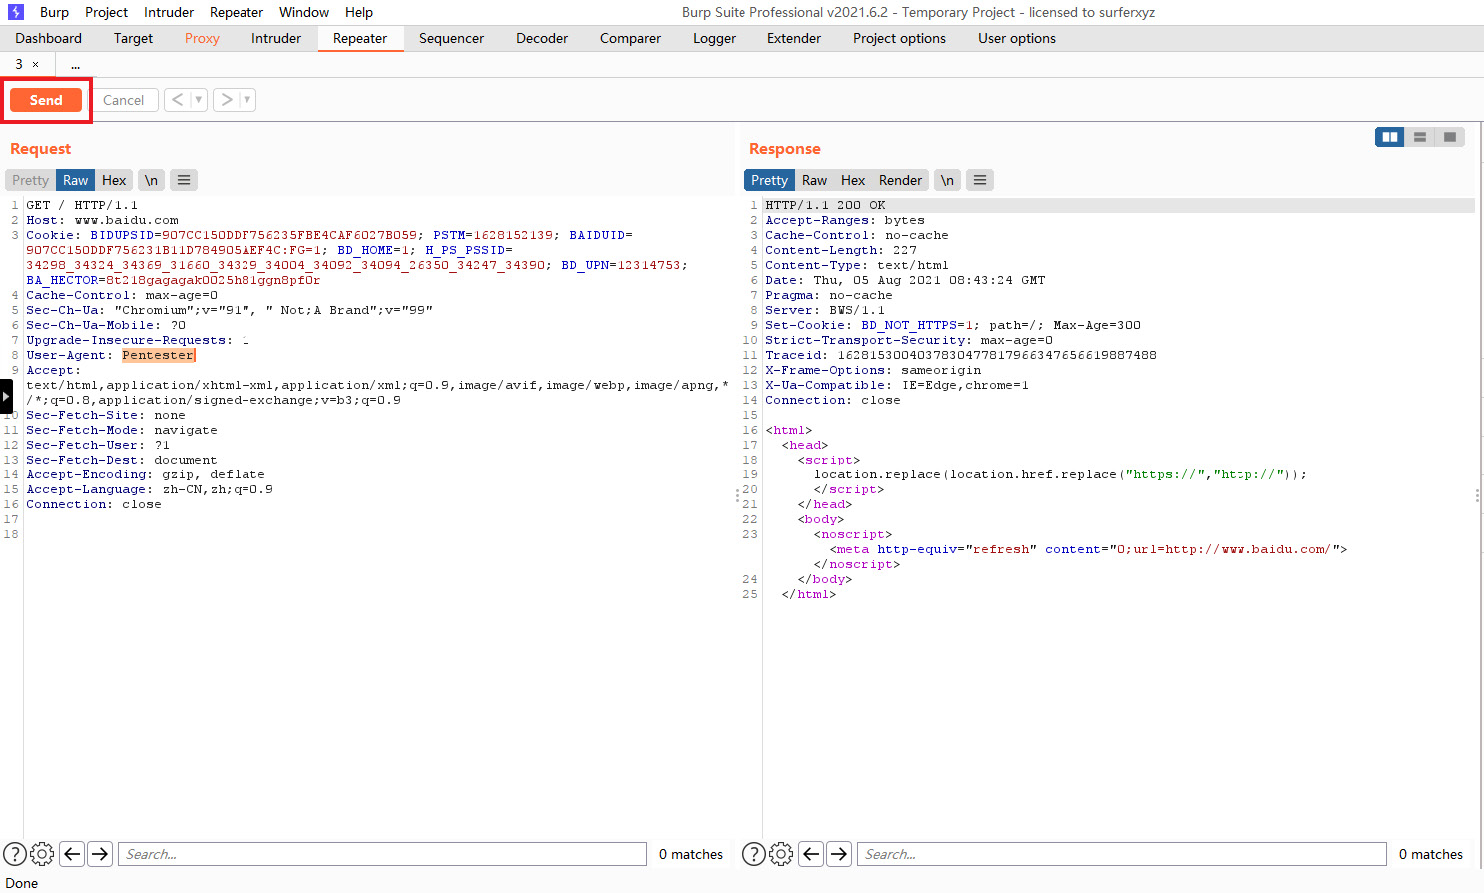Screen dimensions: 1484x893
Task: Open the Project options tab
Action: click(899, 38)
